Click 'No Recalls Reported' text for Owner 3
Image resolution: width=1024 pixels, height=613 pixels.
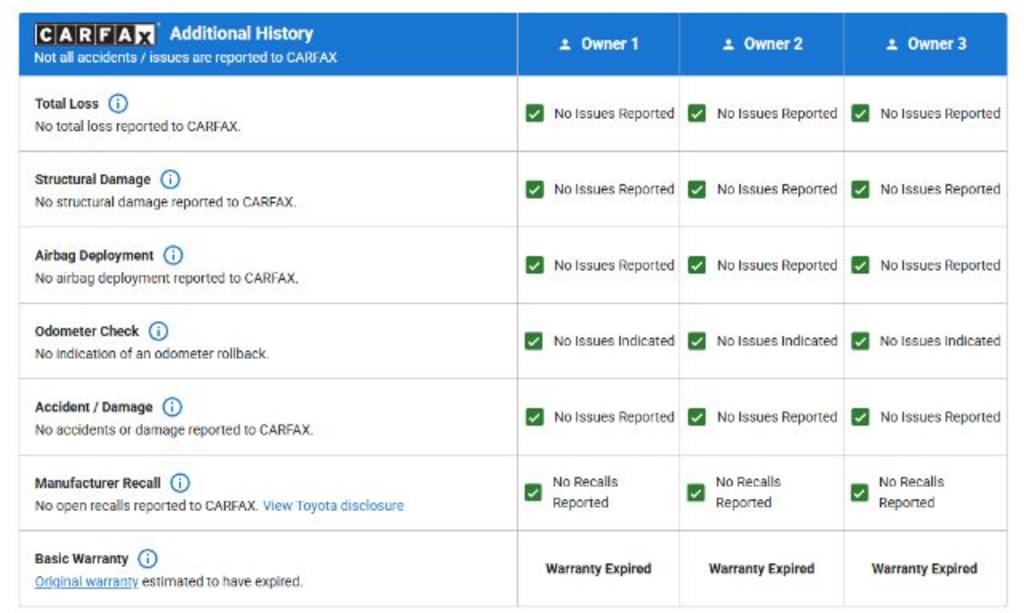pos(912,492)
